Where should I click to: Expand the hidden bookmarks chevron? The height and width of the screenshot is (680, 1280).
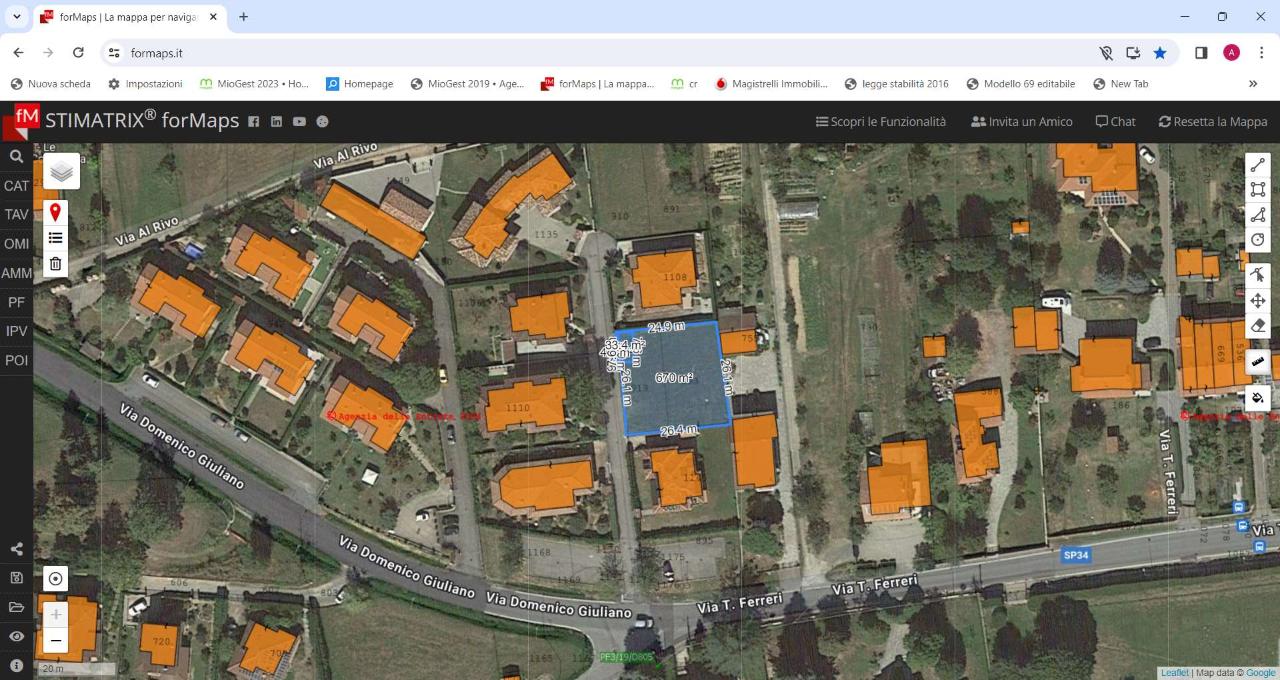pyautogui.click(x=1253, y=84)
